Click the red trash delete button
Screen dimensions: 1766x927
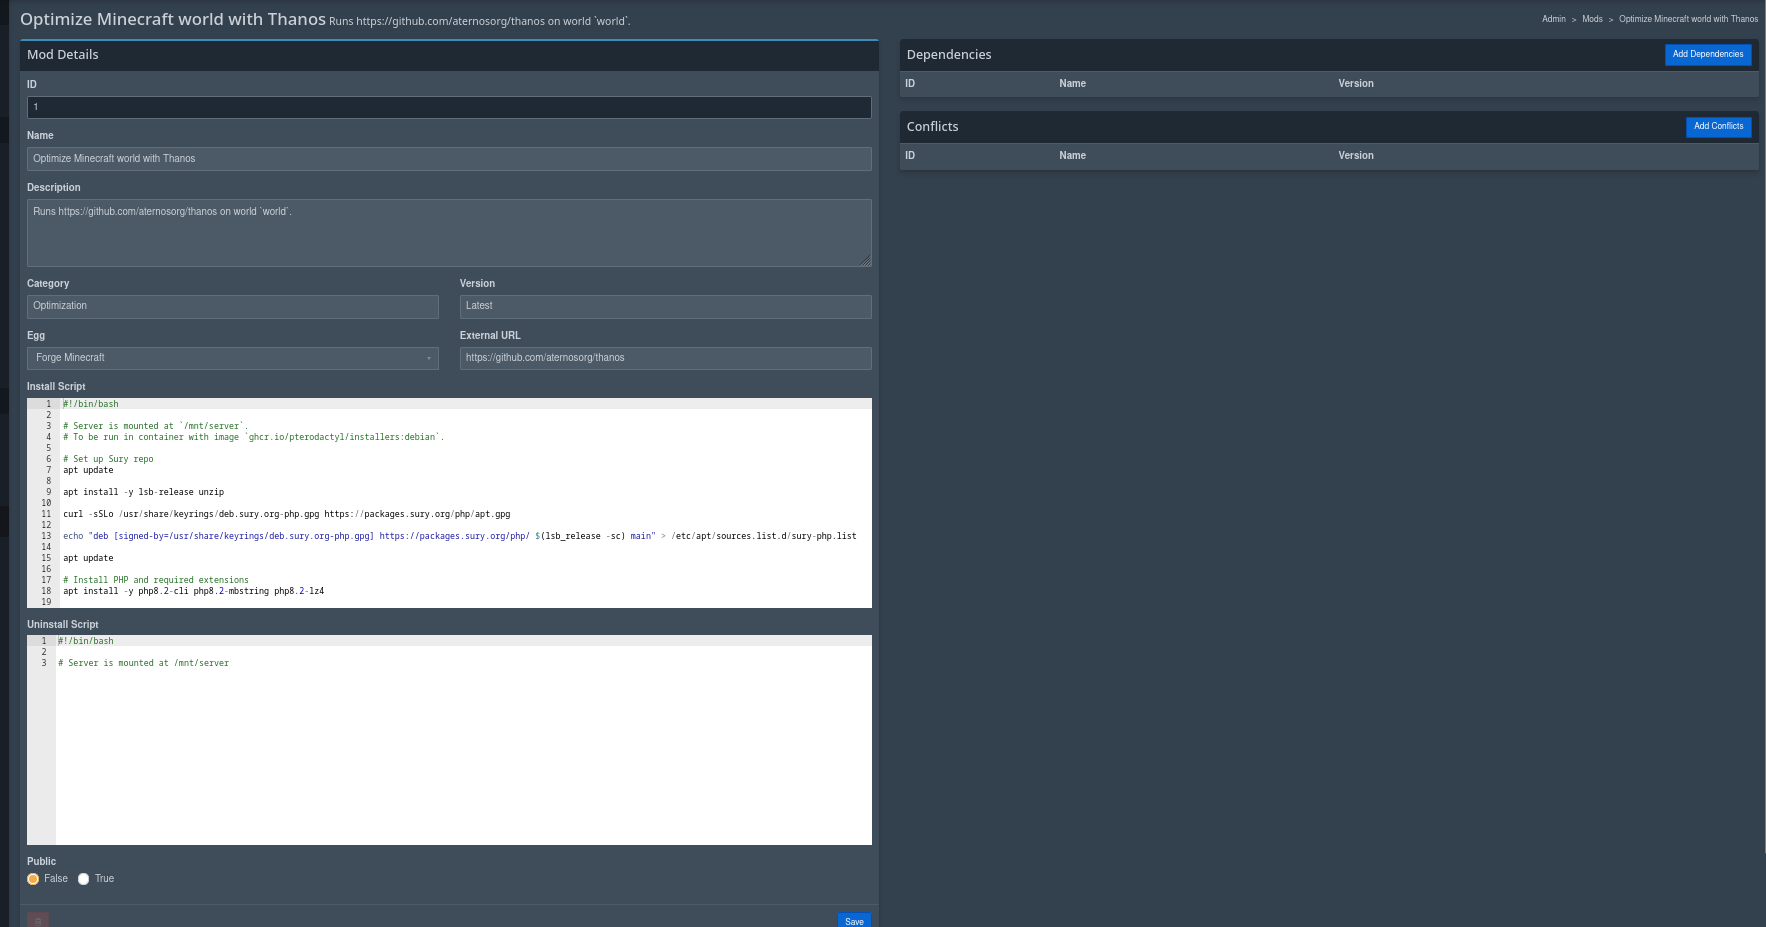[x=38, y=920]
